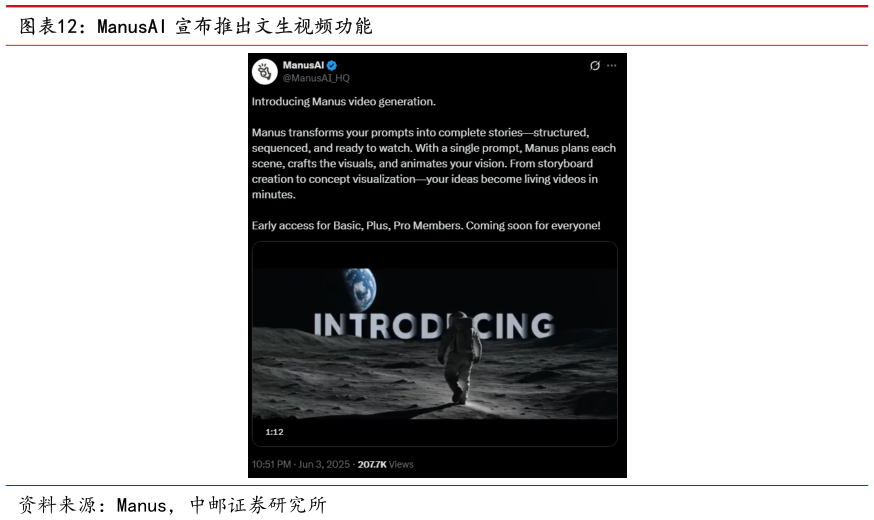Open the 207.7K view count
874x520 pixels.
[372, 464]
